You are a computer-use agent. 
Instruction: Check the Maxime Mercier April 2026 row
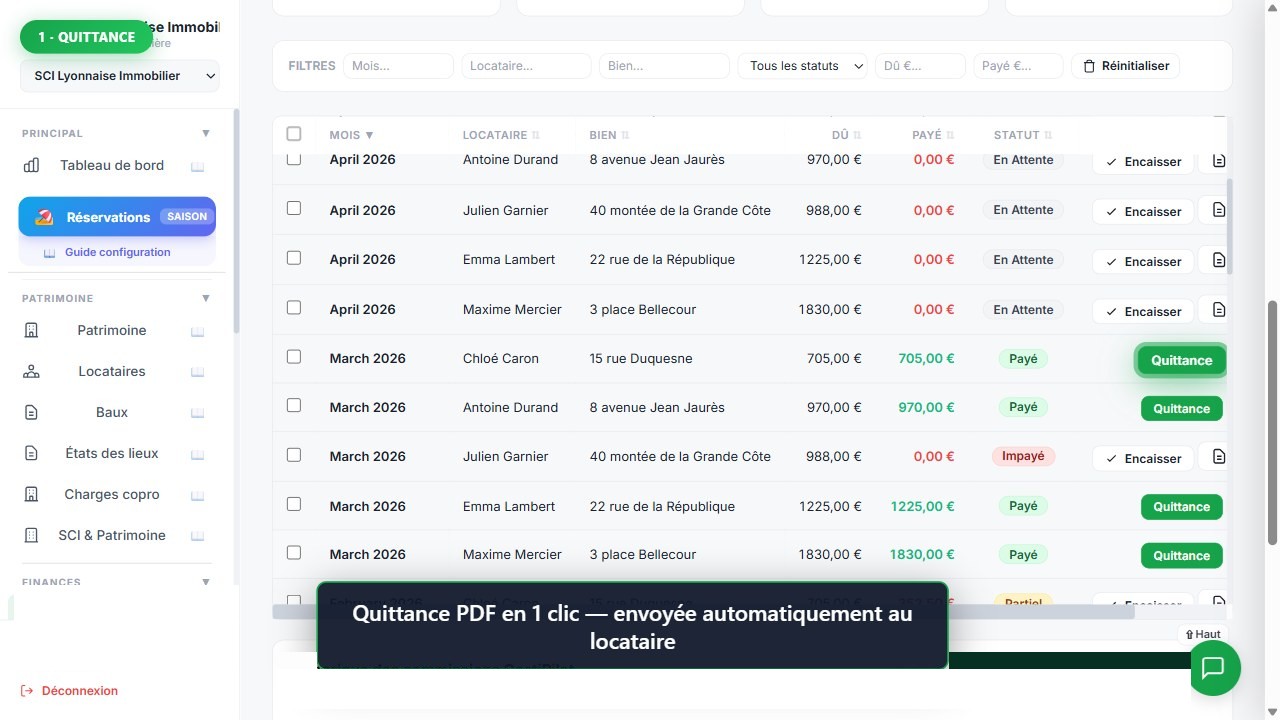(x=294, y=307)
